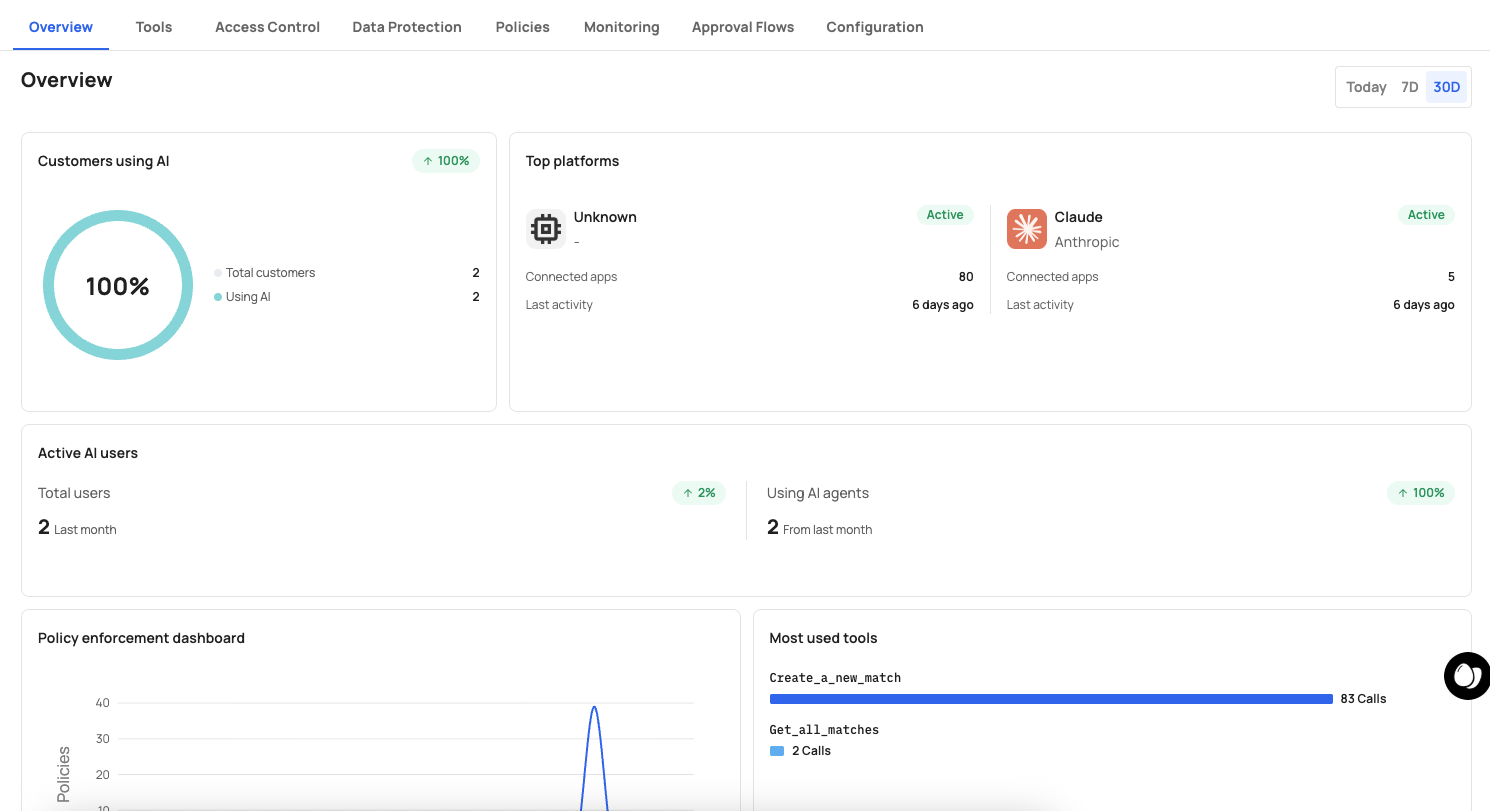The height and width of the screenshot is (811, 1490).
Task: Click the Unknown platform chip icon
Action: point(545,229)
